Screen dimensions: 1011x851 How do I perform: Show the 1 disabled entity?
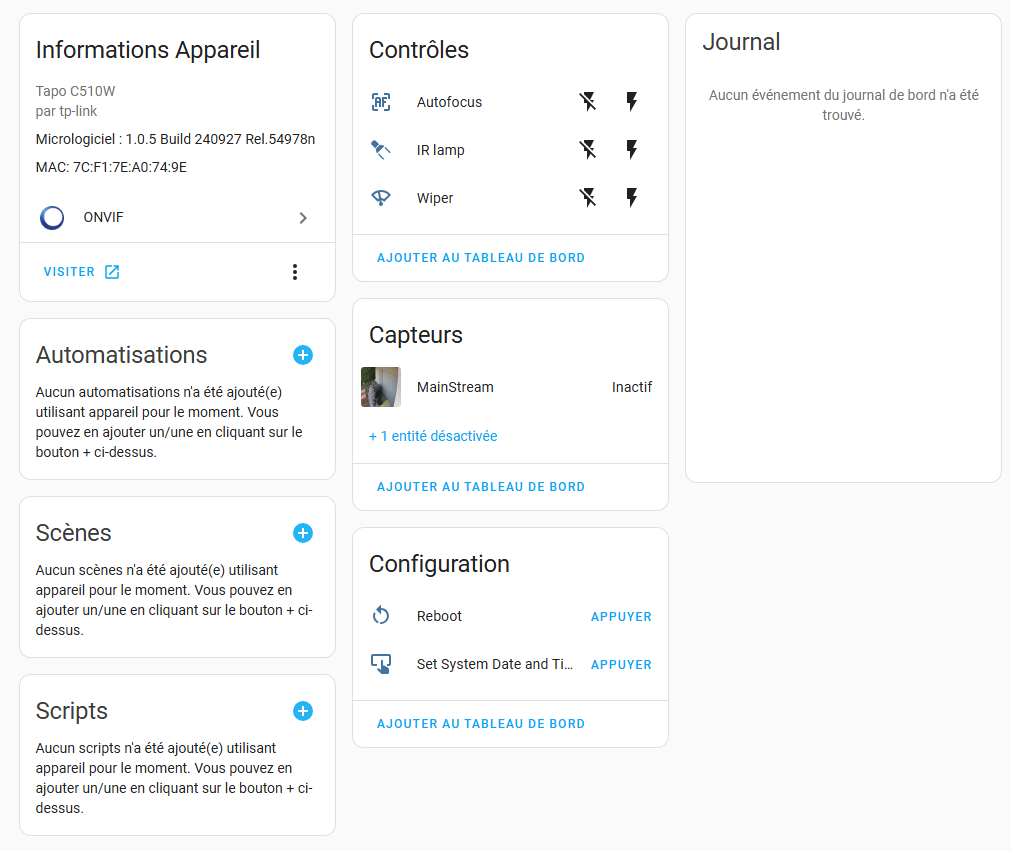point(433,436)
